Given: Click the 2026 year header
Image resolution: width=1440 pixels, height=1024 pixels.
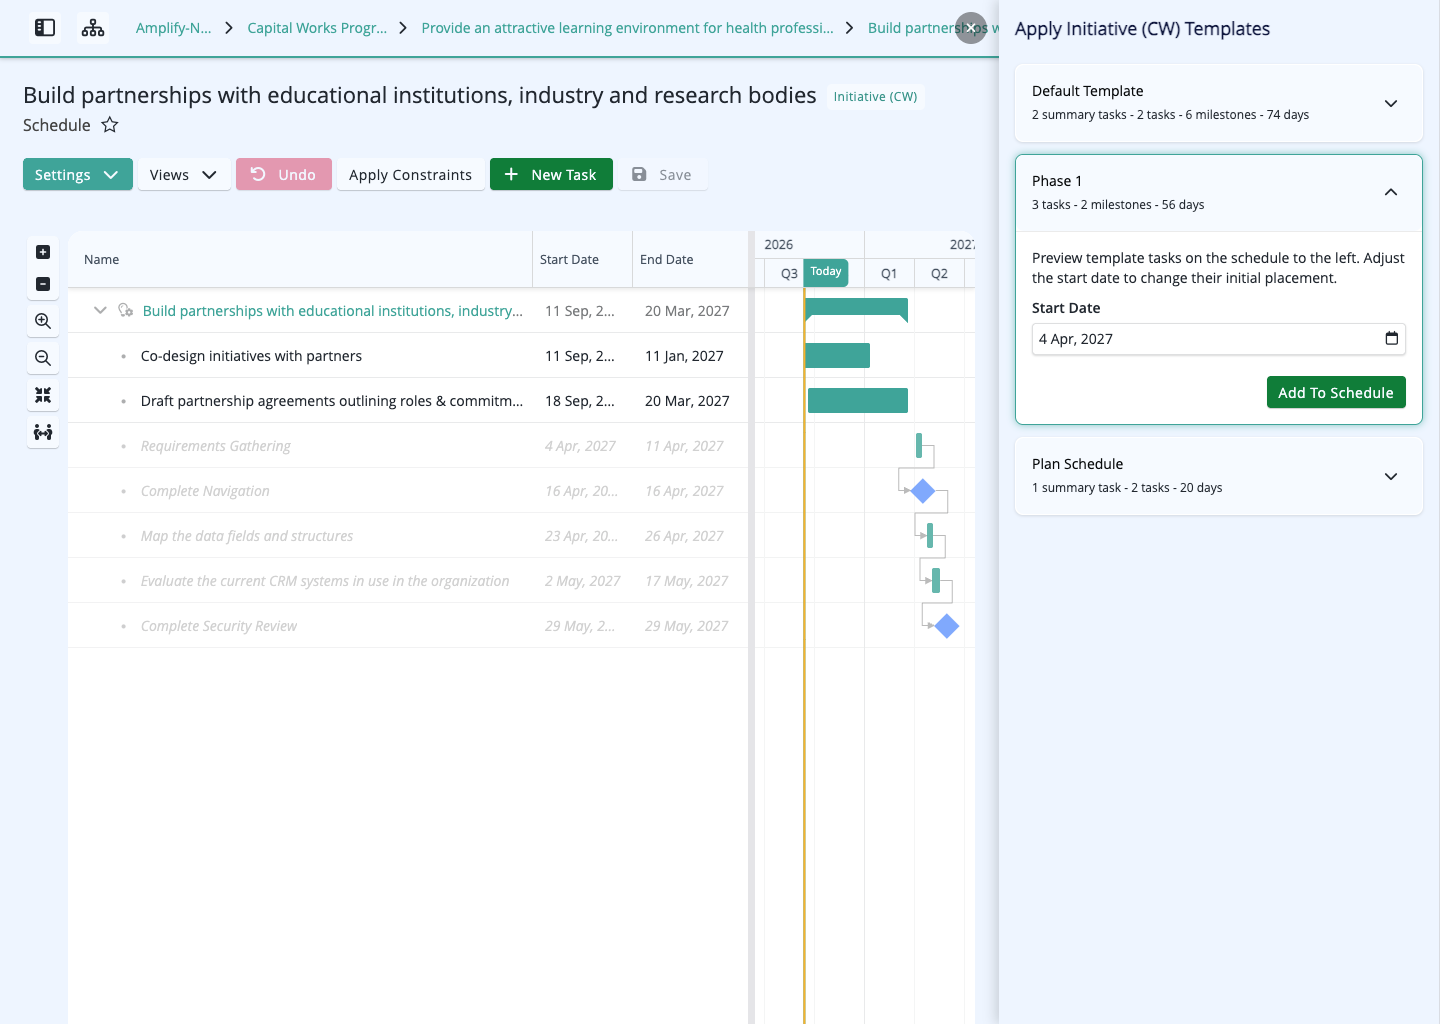Looking at the screenshot, I should (779, 244).
